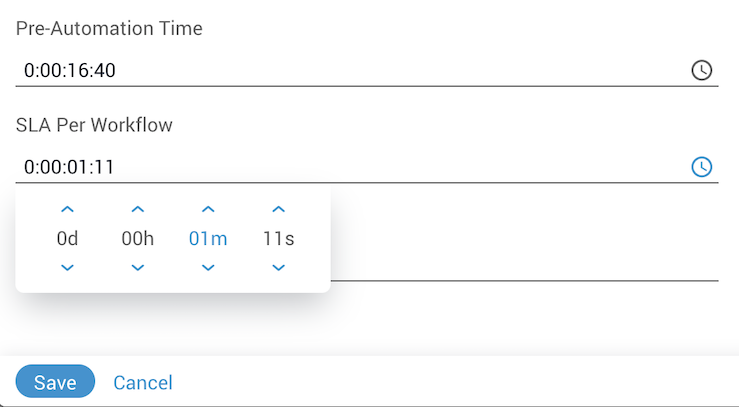
Task: Select the 11s seconds value
Action: coord(279,239)
